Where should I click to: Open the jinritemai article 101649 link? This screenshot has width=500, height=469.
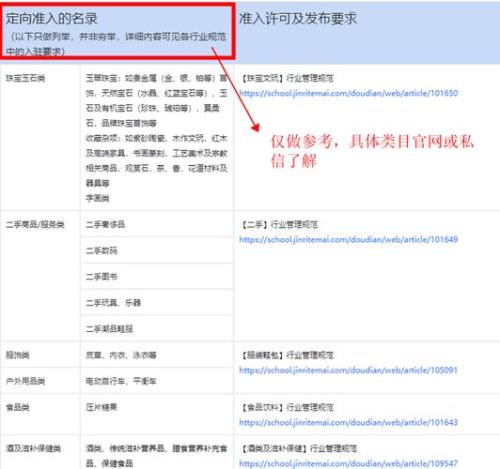point(348,239)
